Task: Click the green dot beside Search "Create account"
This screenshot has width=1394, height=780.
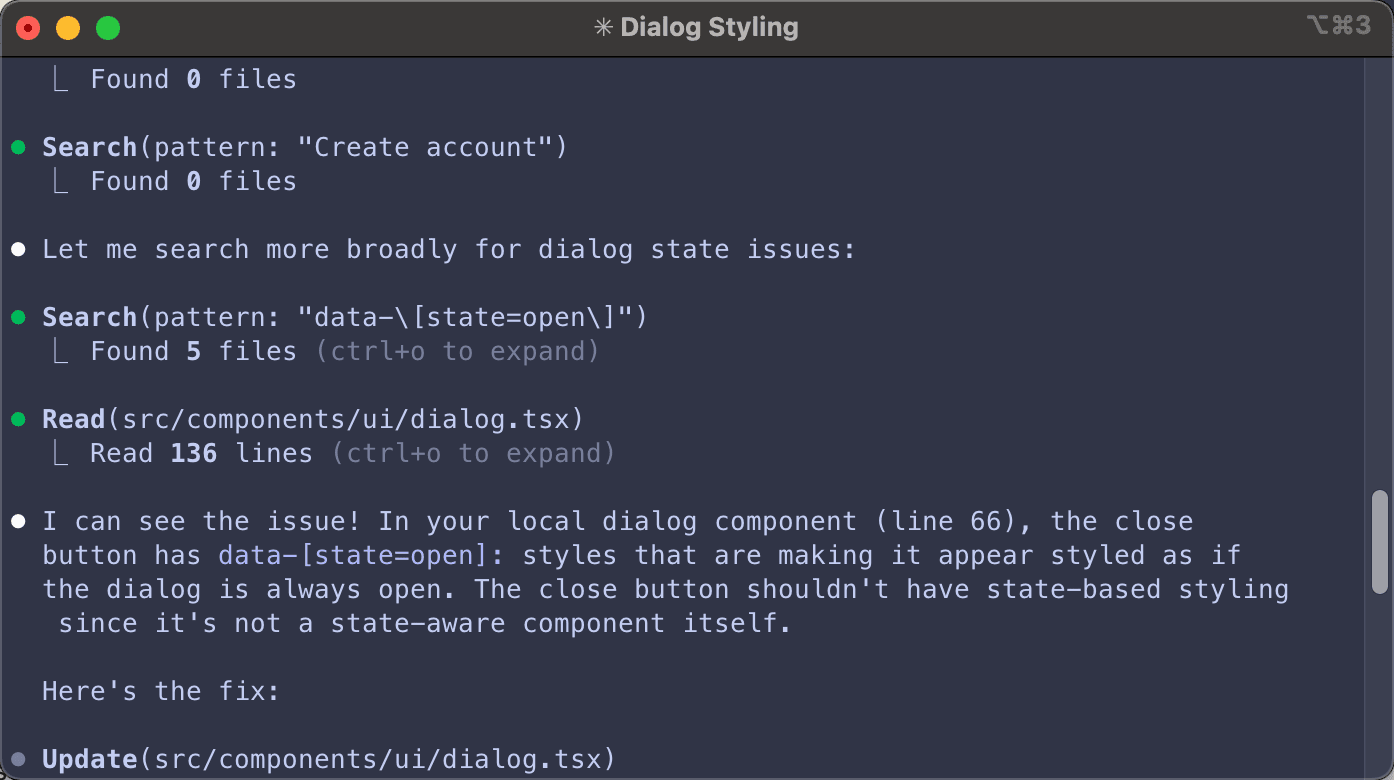Action: coord(18,148)
